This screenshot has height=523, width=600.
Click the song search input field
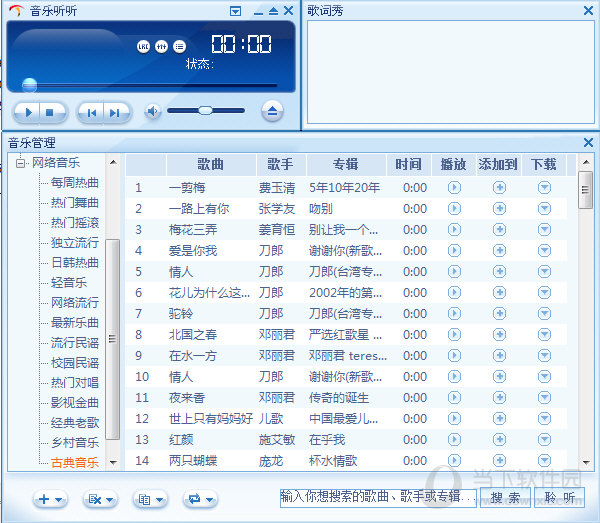click(378, 497)
